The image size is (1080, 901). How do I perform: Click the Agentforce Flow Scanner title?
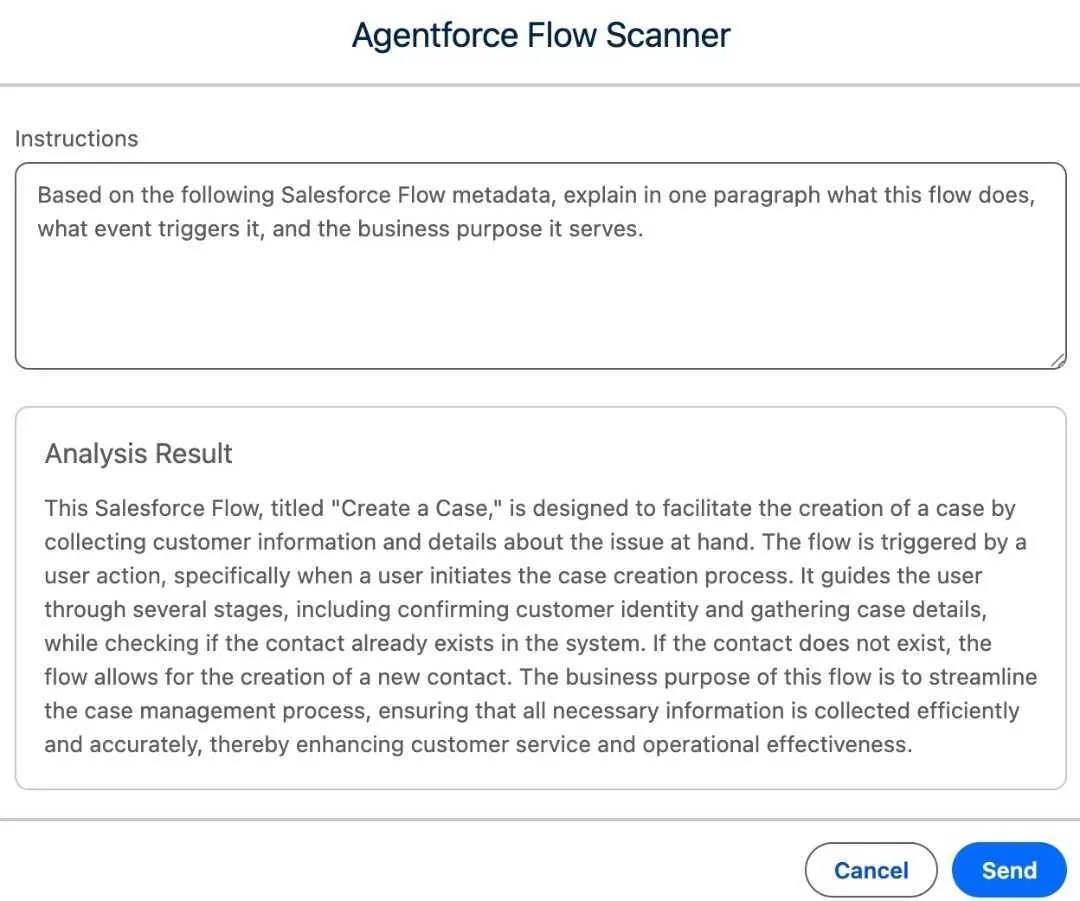tap(540, 36)
